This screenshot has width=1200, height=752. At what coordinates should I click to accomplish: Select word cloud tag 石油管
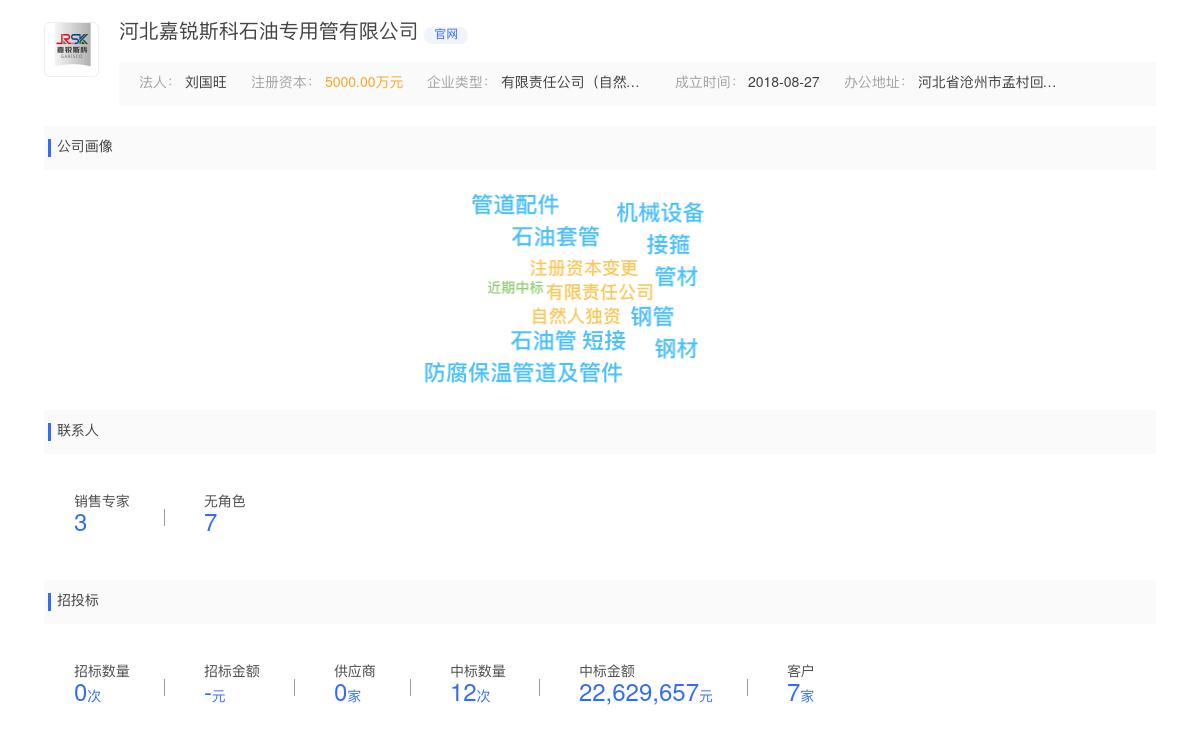coord(543,341)
